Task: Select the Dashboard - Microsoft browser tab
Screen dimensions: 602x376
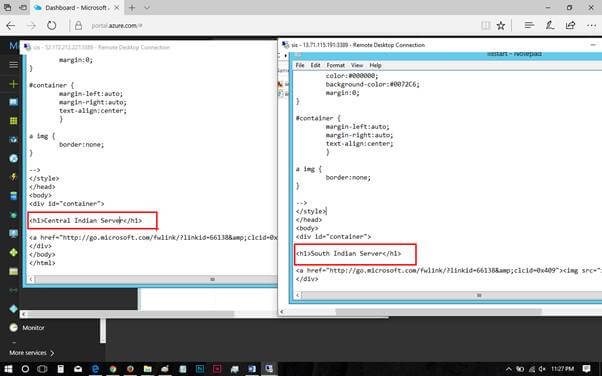Action: tap(77, 8)
